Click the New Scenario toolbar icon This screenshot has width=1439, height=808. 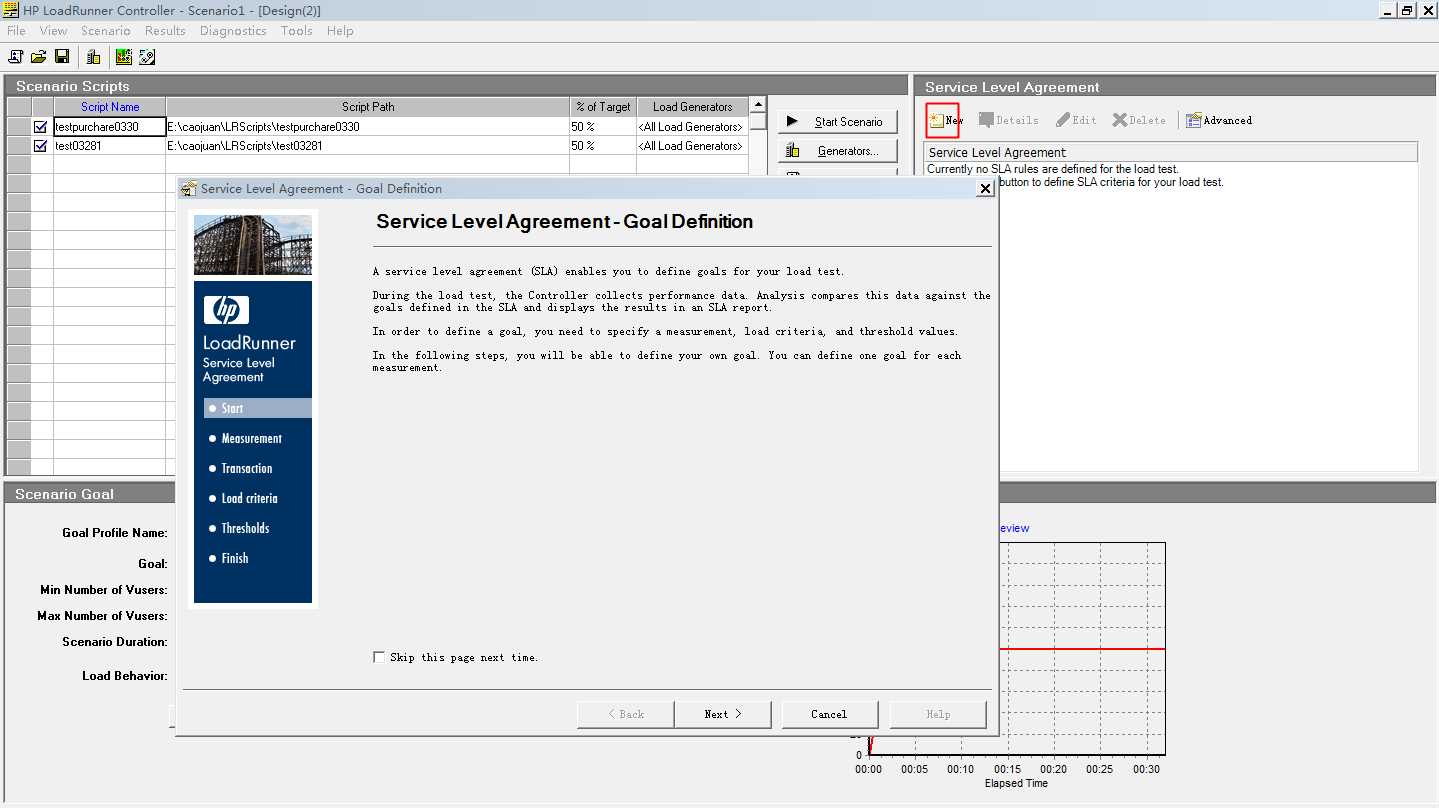pos(16,57)
